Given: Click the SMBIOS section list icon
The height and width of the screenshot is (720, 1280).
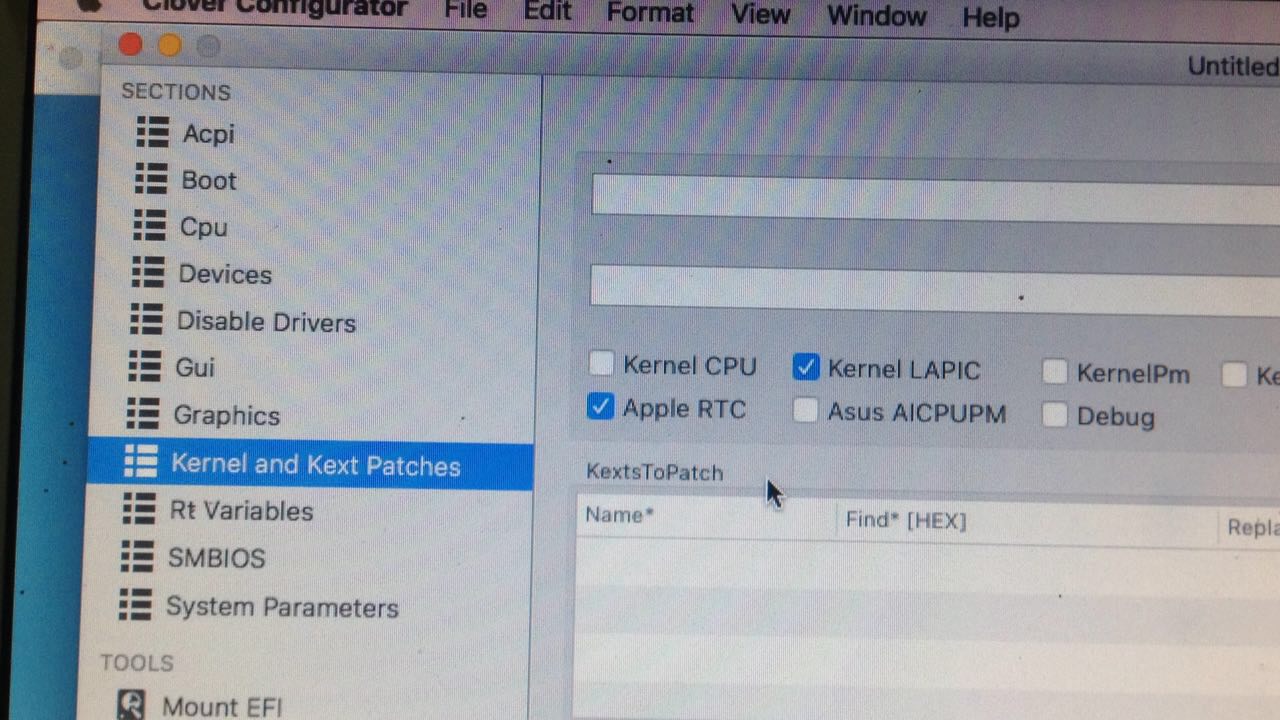Looking at the screenshot, I should (x=137, y=556).
